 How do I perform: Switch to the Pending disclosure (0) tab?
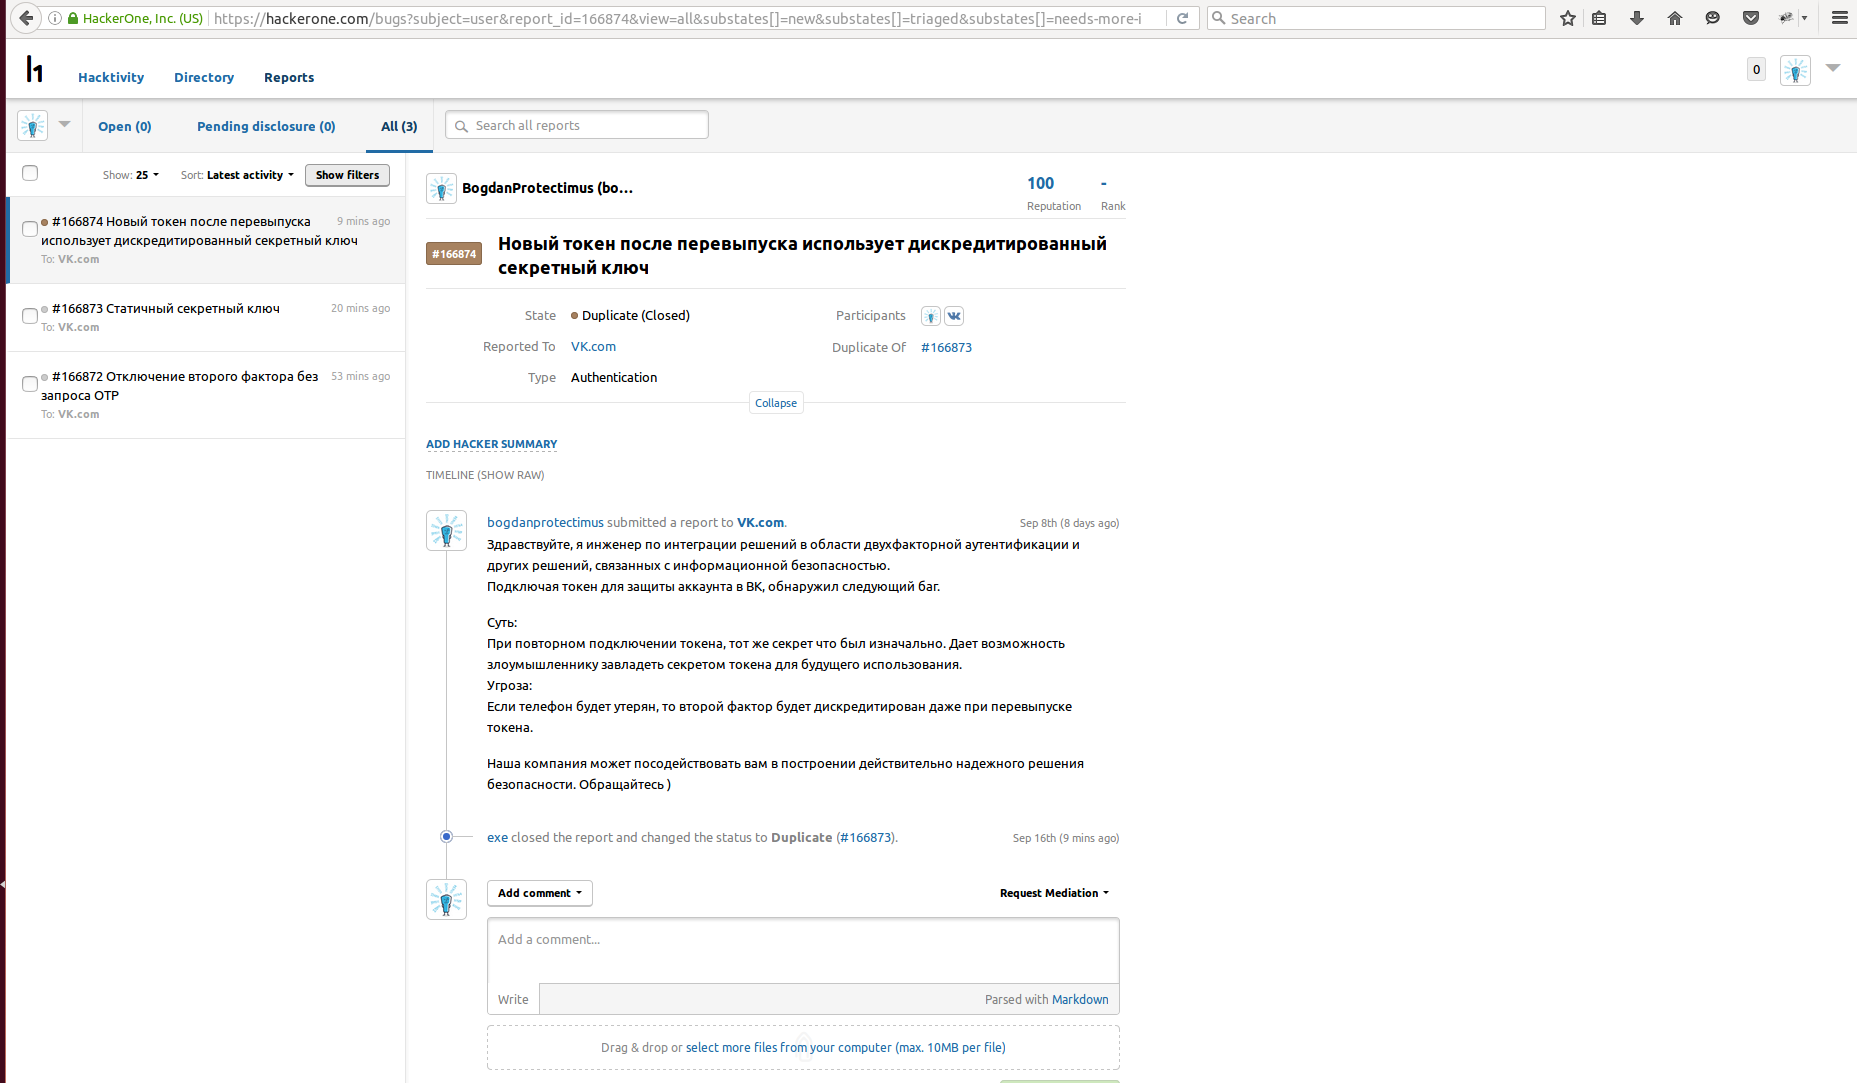coord(266,126)
